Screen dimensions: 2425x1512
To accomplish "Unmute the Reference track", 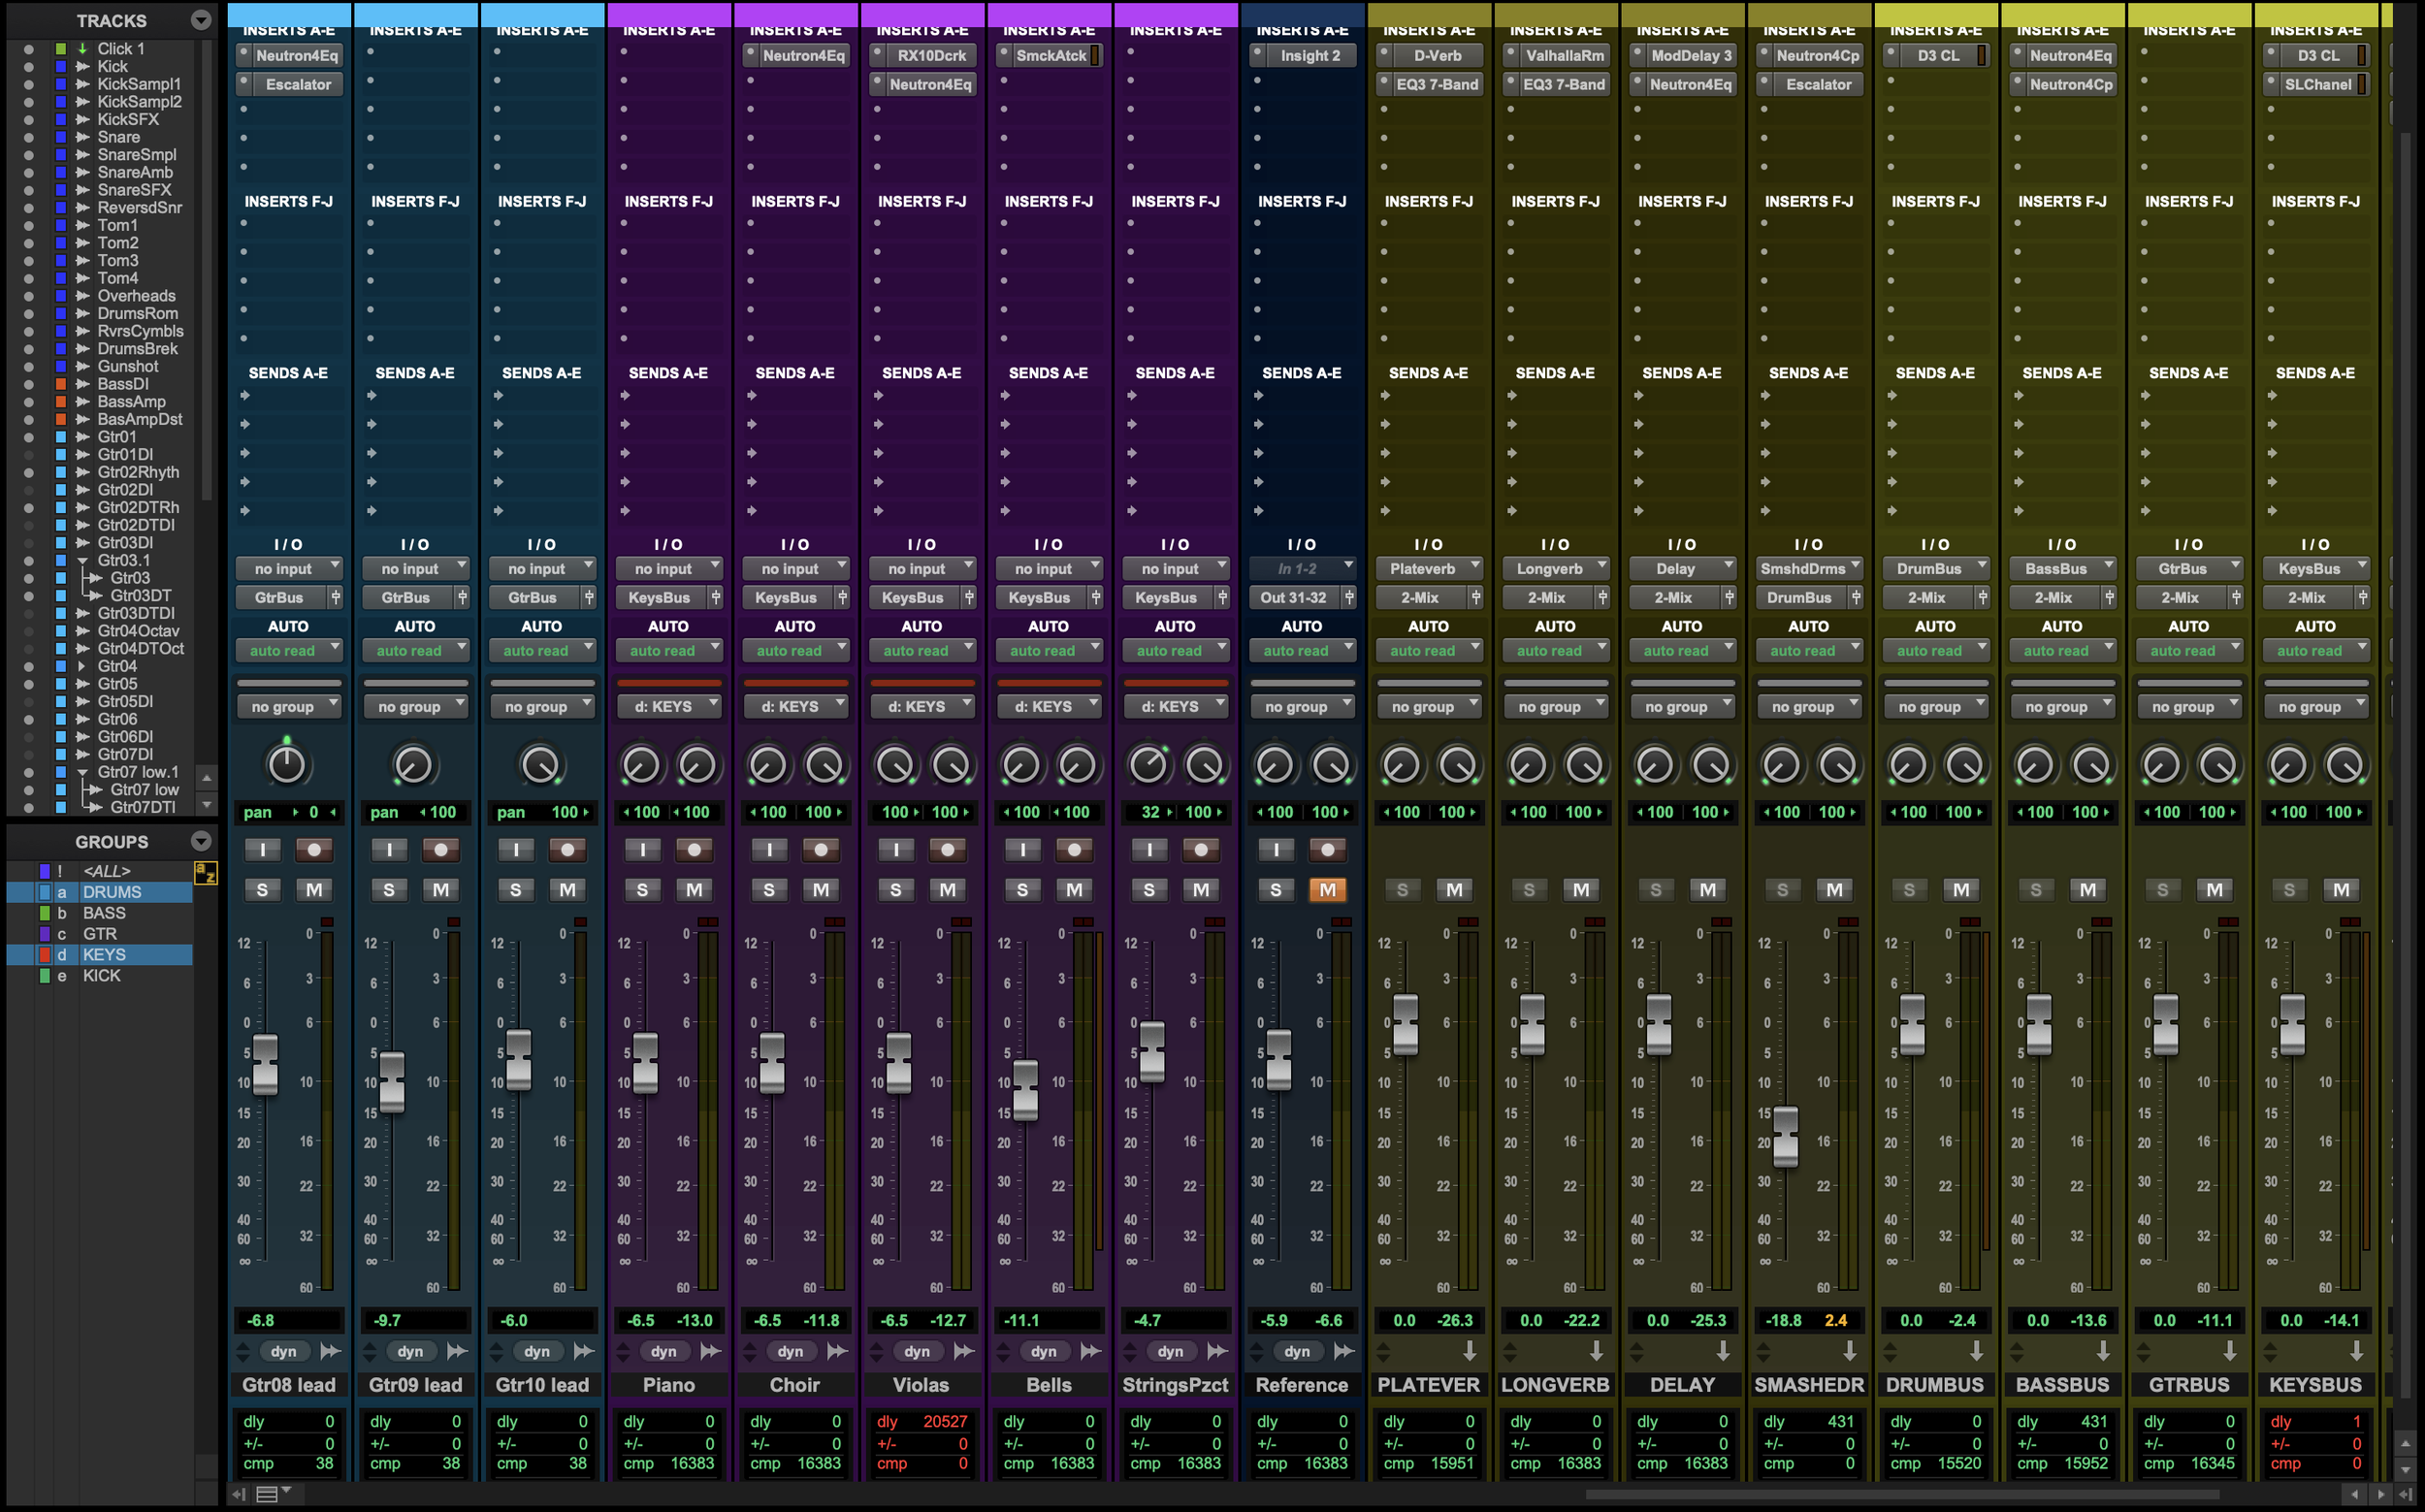I will tap(1327, 890).
